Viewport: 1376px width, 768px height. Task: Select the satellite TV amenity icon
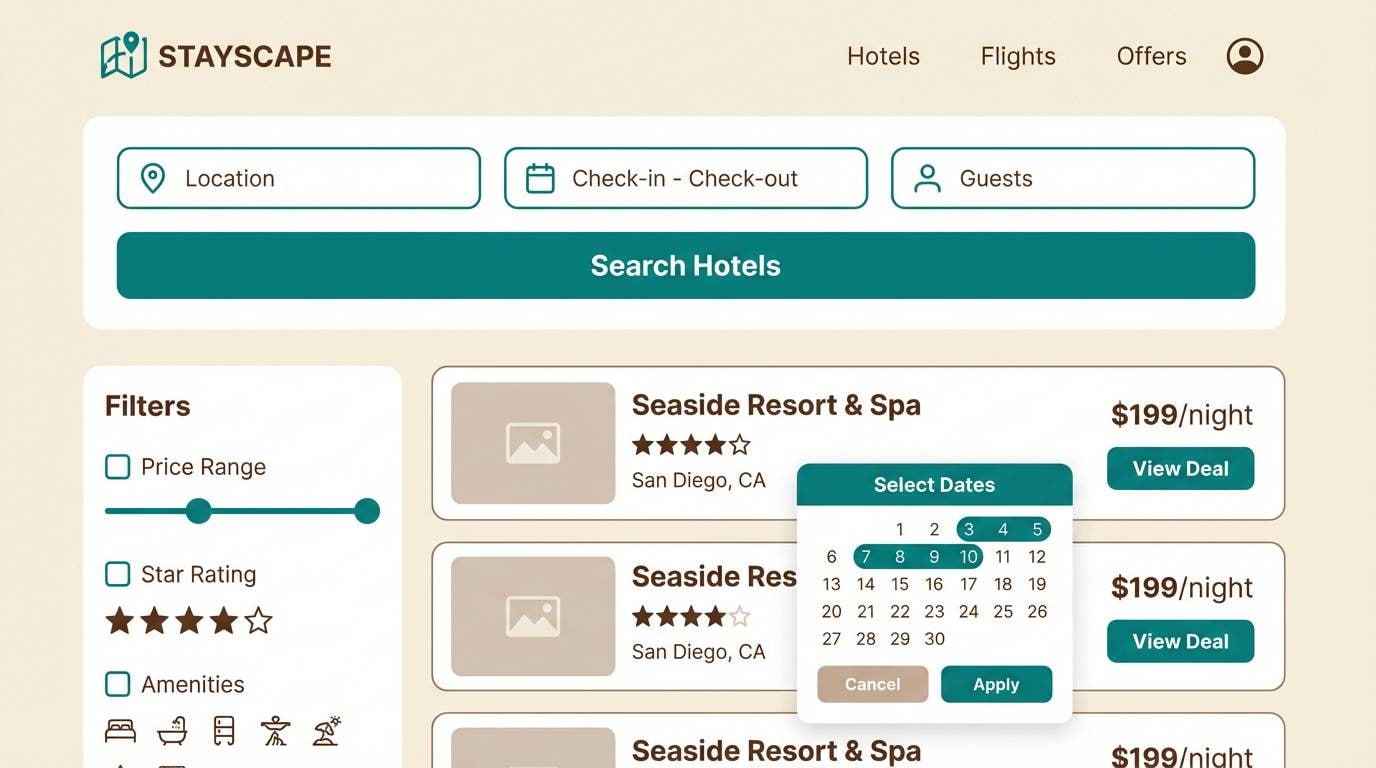tap(274, 729)
